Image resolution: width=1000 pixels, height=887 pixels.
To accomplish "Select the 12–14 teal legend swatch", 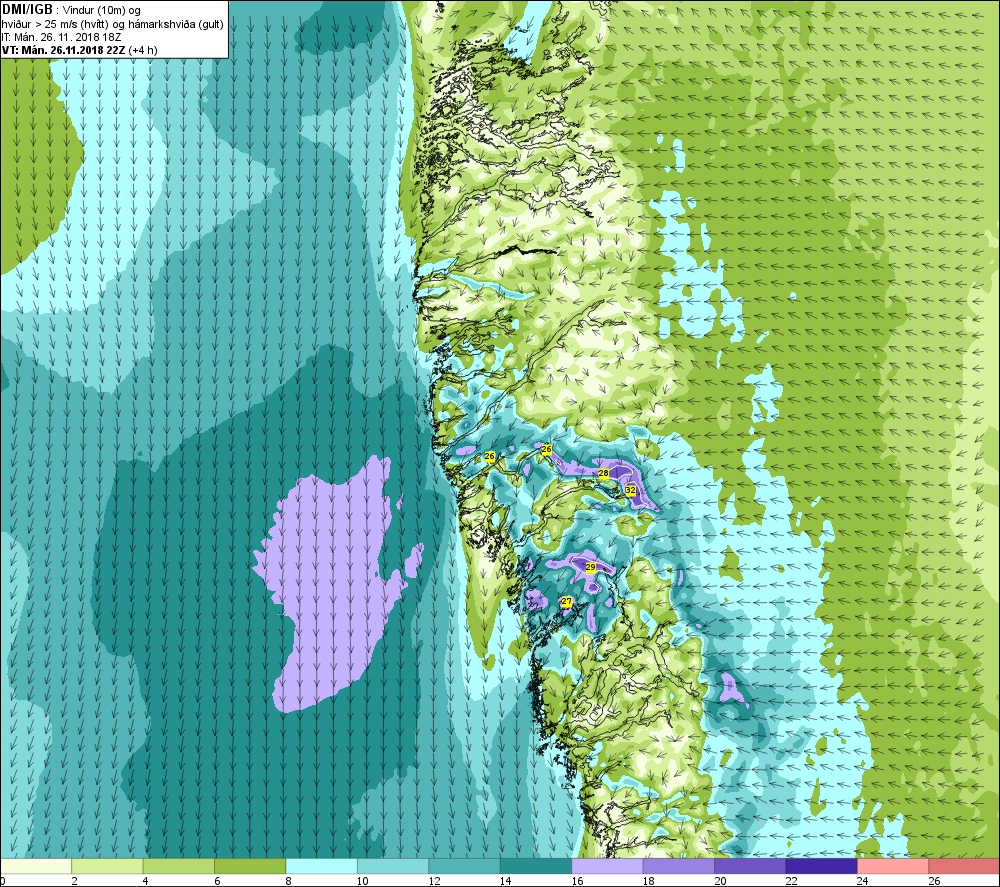I will 464,866.
